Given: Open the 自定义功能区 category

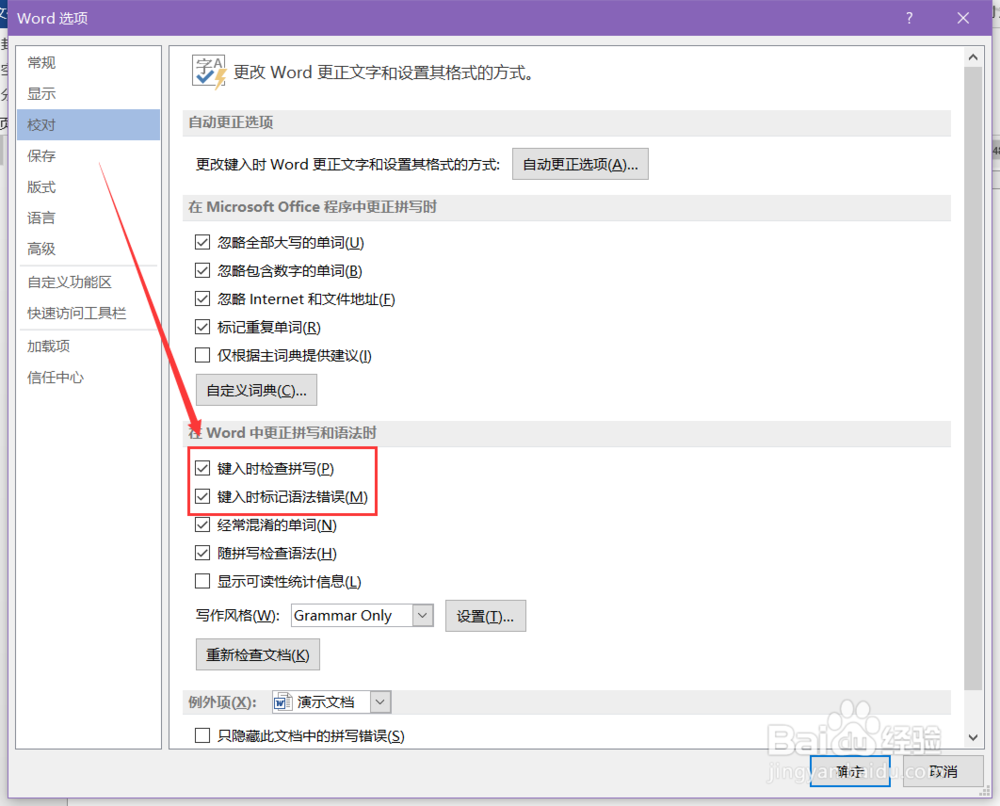Looking at the screenshot, I should tap(89, 282).
